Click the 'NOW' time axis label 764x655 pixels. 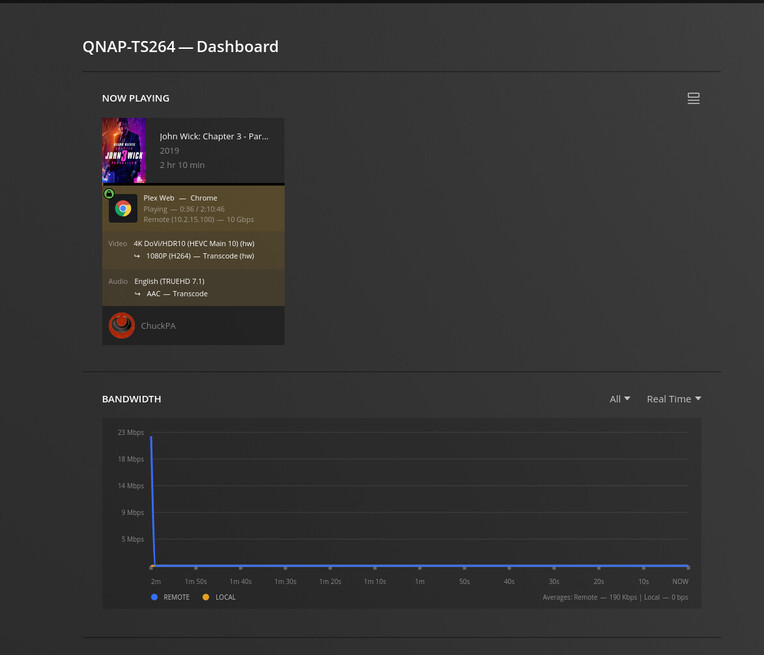coord(680,581)
